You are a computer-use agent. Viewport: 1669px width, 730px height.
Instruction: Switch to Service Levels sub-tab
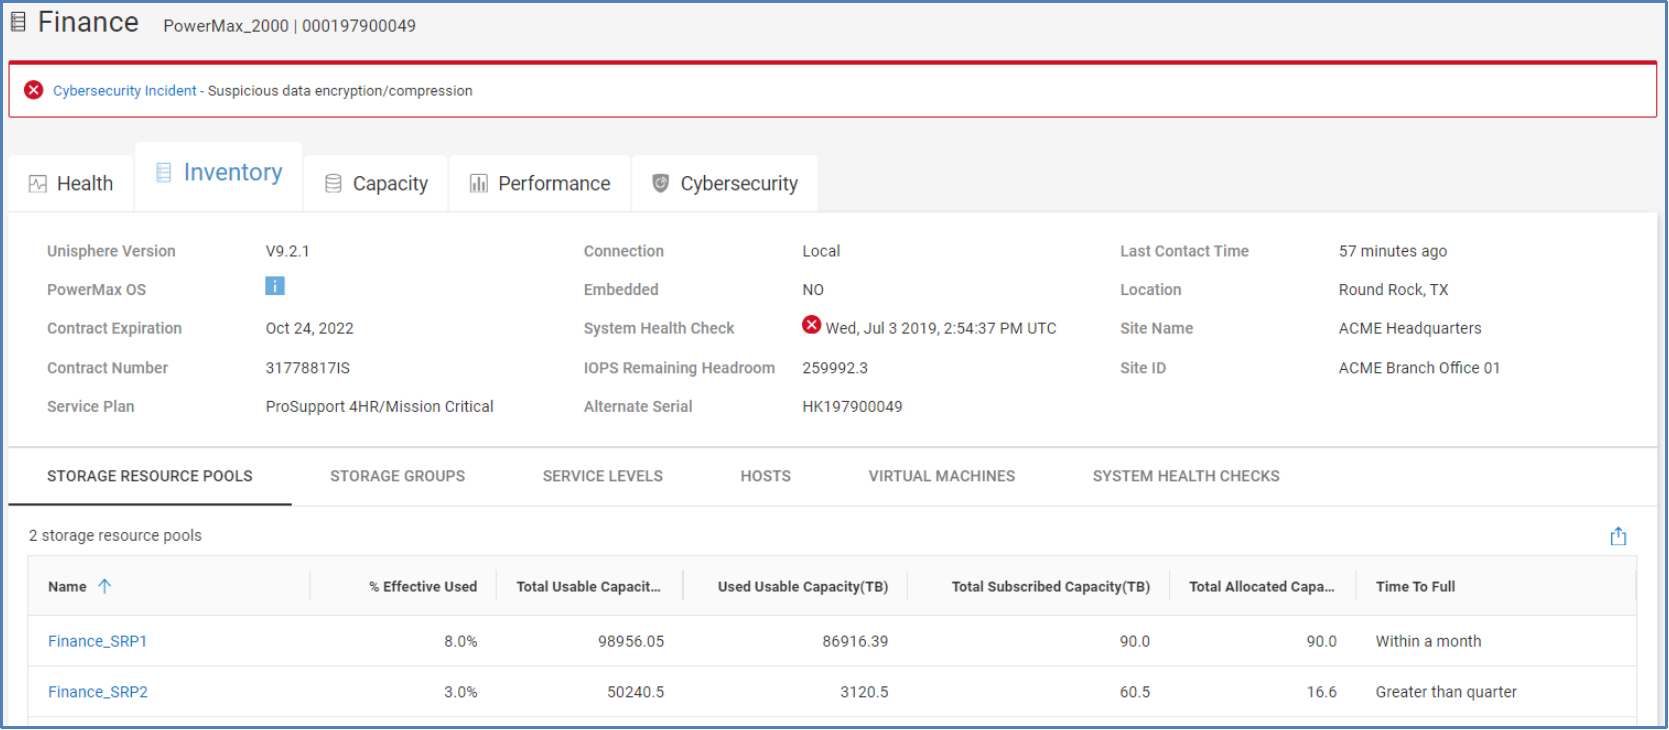603,476
